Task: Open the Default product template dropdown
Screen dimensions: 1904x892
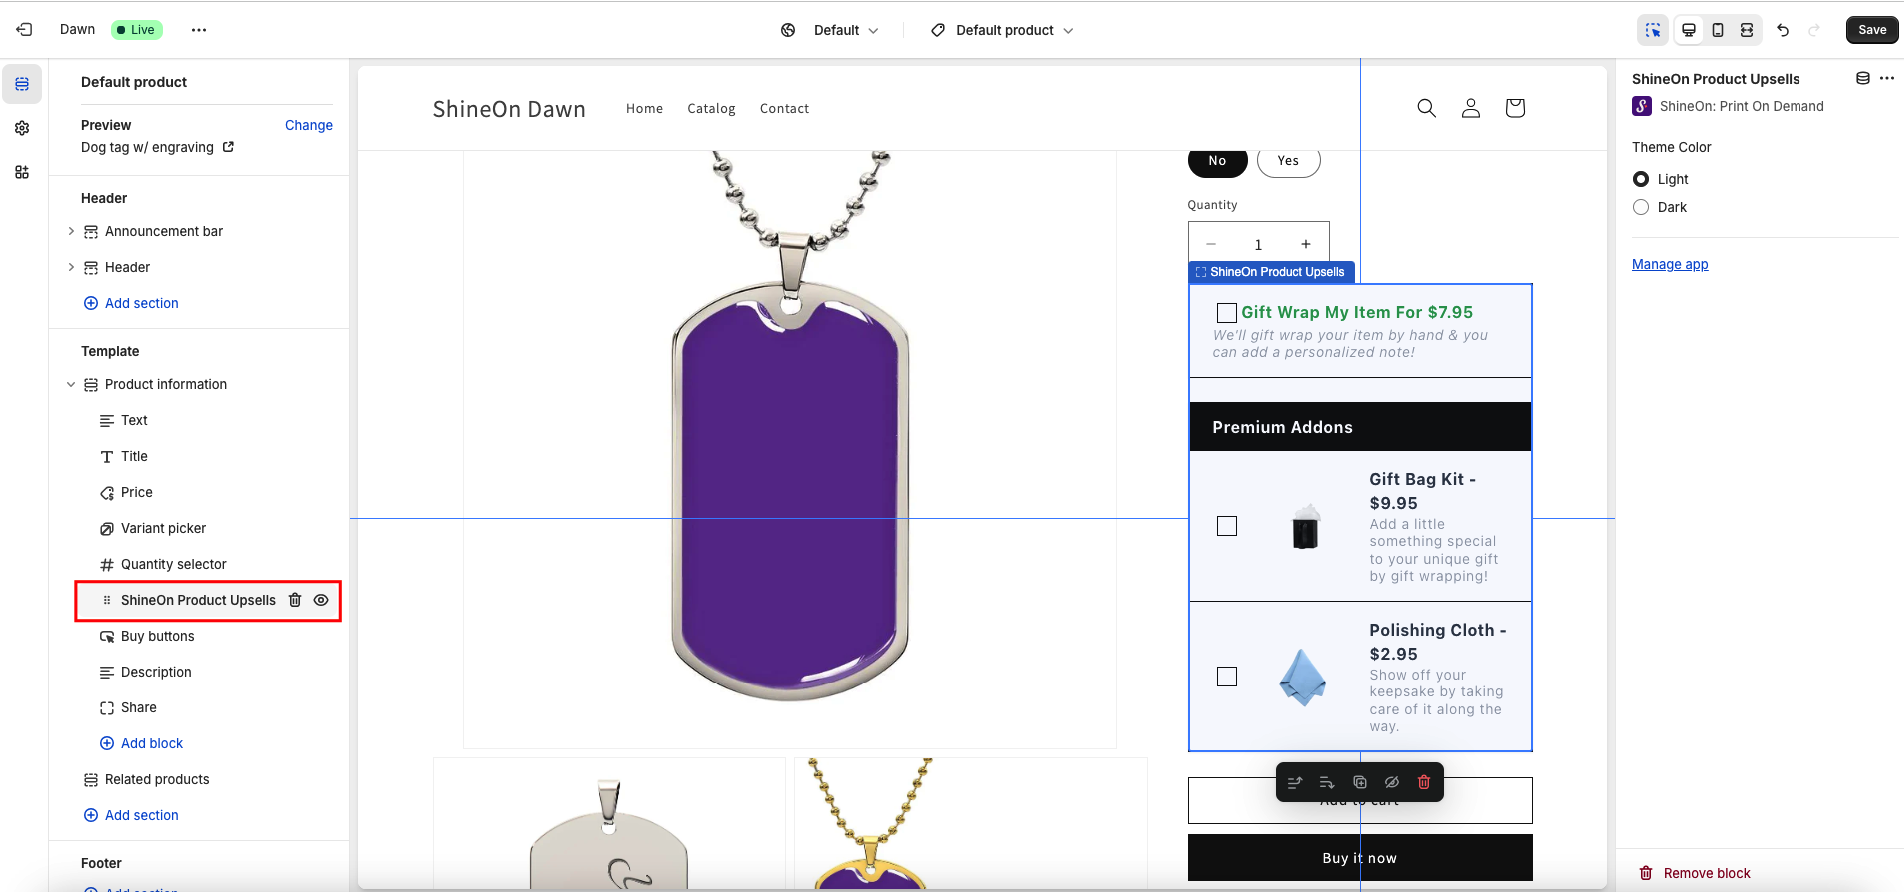Action: pyautogui.click(x=1002, y=30)
